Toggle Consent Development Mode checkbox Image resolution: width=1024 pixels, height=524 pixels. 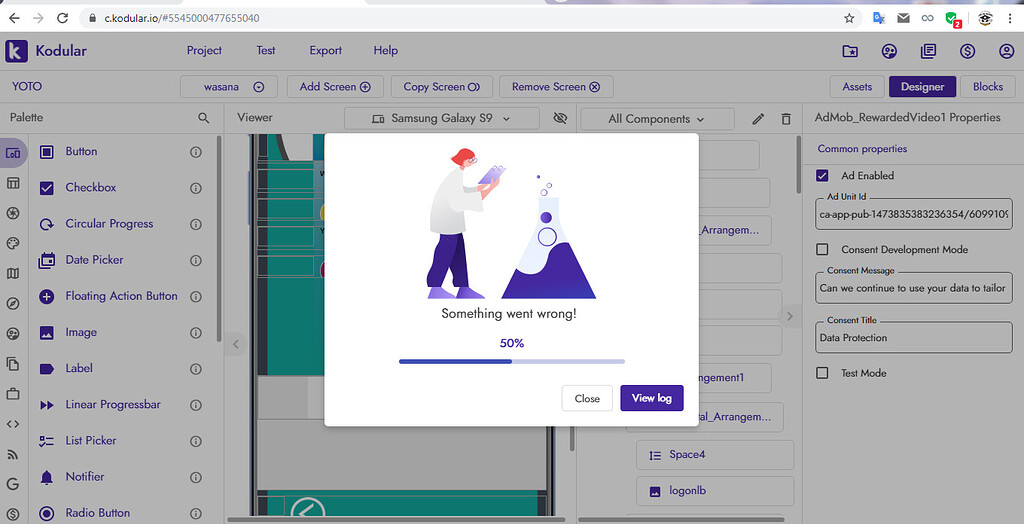point(822,250)
